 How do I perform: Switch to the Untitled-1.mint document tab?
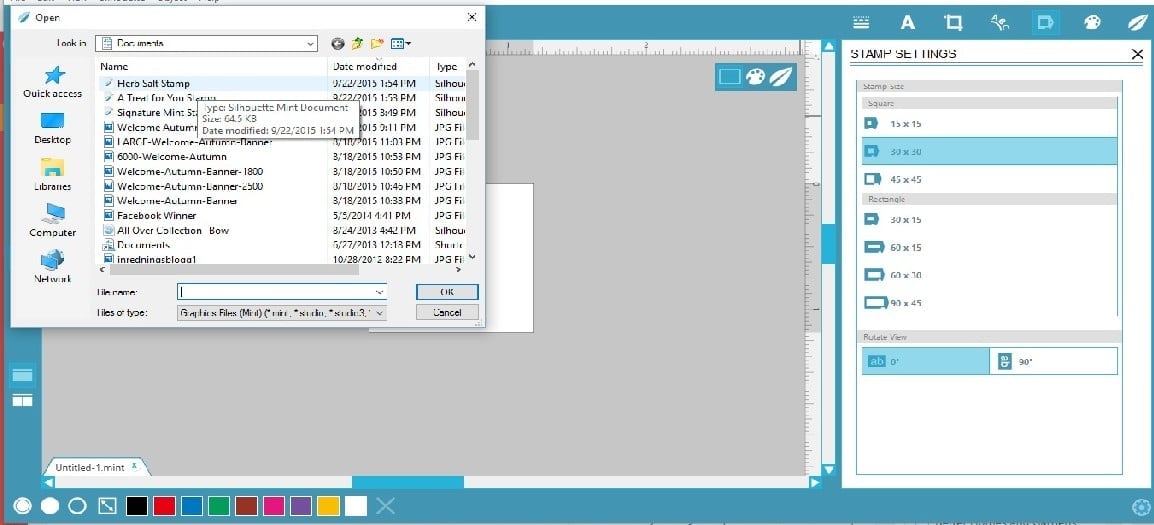[93, 467]
